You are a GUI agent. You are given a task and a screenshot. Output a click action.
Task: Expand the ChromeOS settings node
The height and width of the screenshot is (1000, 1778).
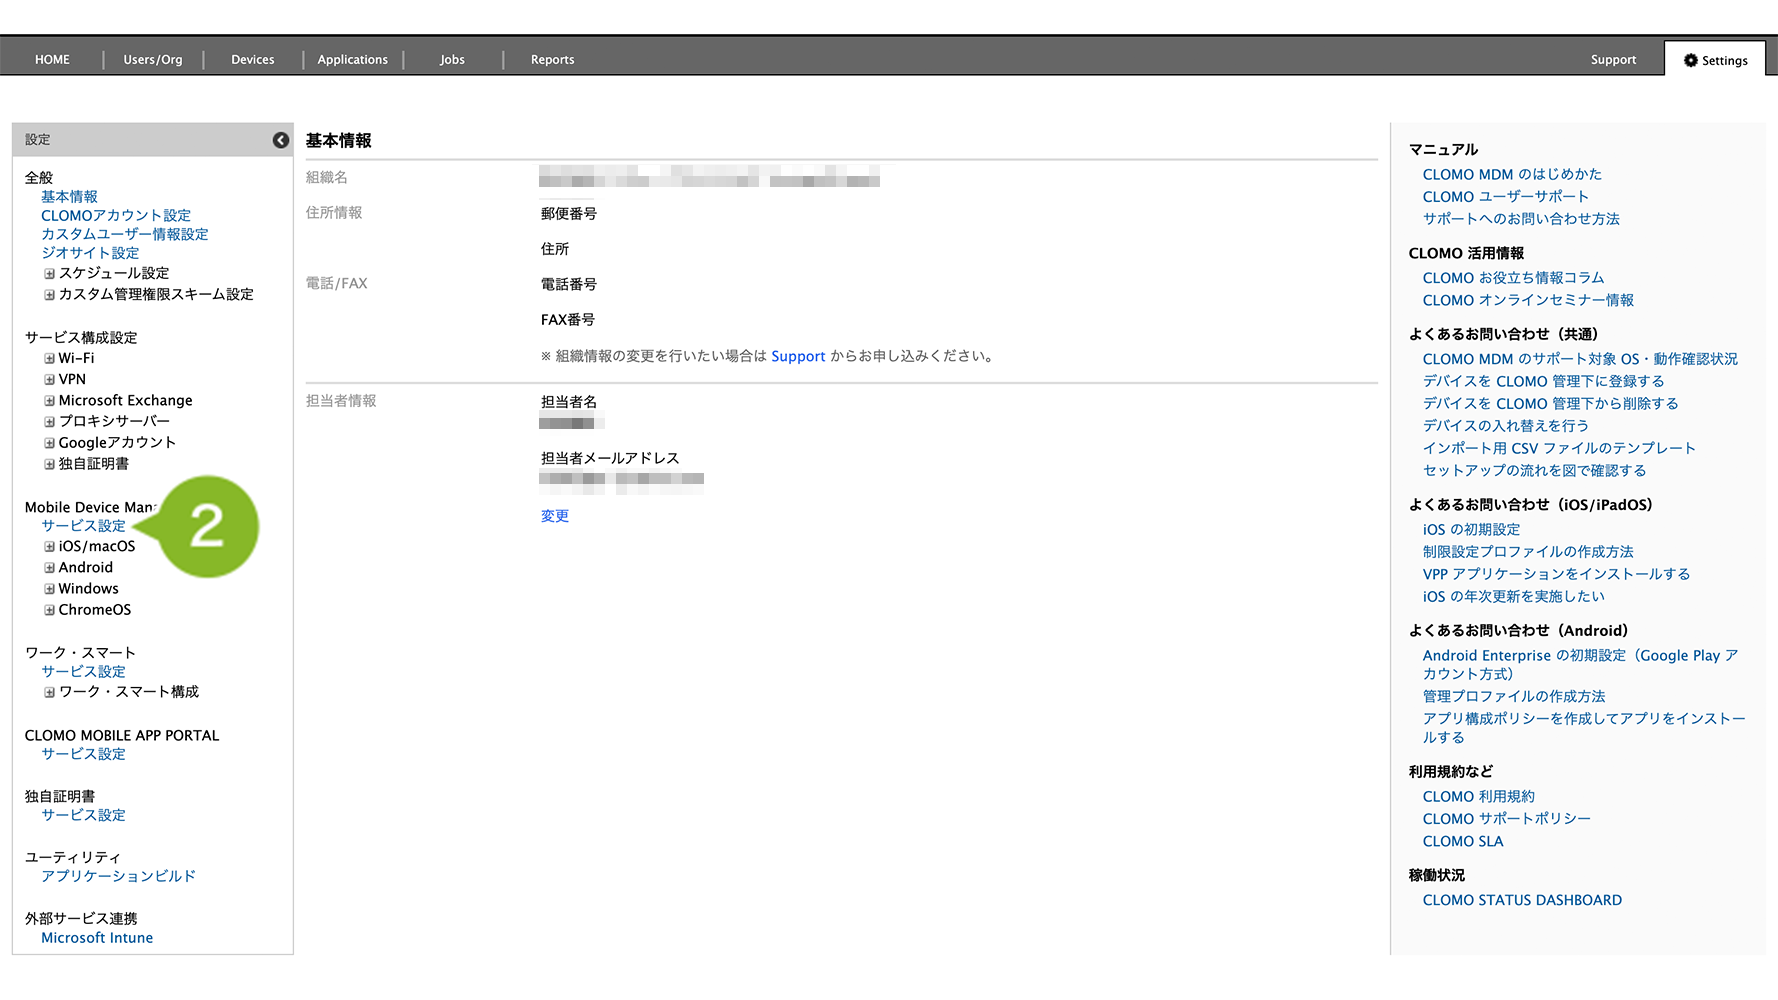tap(49, 610)
